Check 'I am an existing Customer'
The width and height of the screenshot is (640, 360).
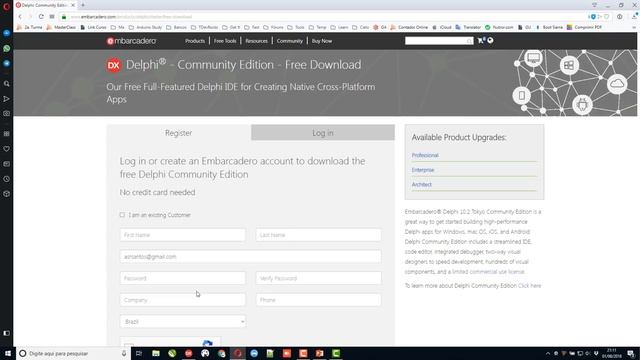[122, 215]
